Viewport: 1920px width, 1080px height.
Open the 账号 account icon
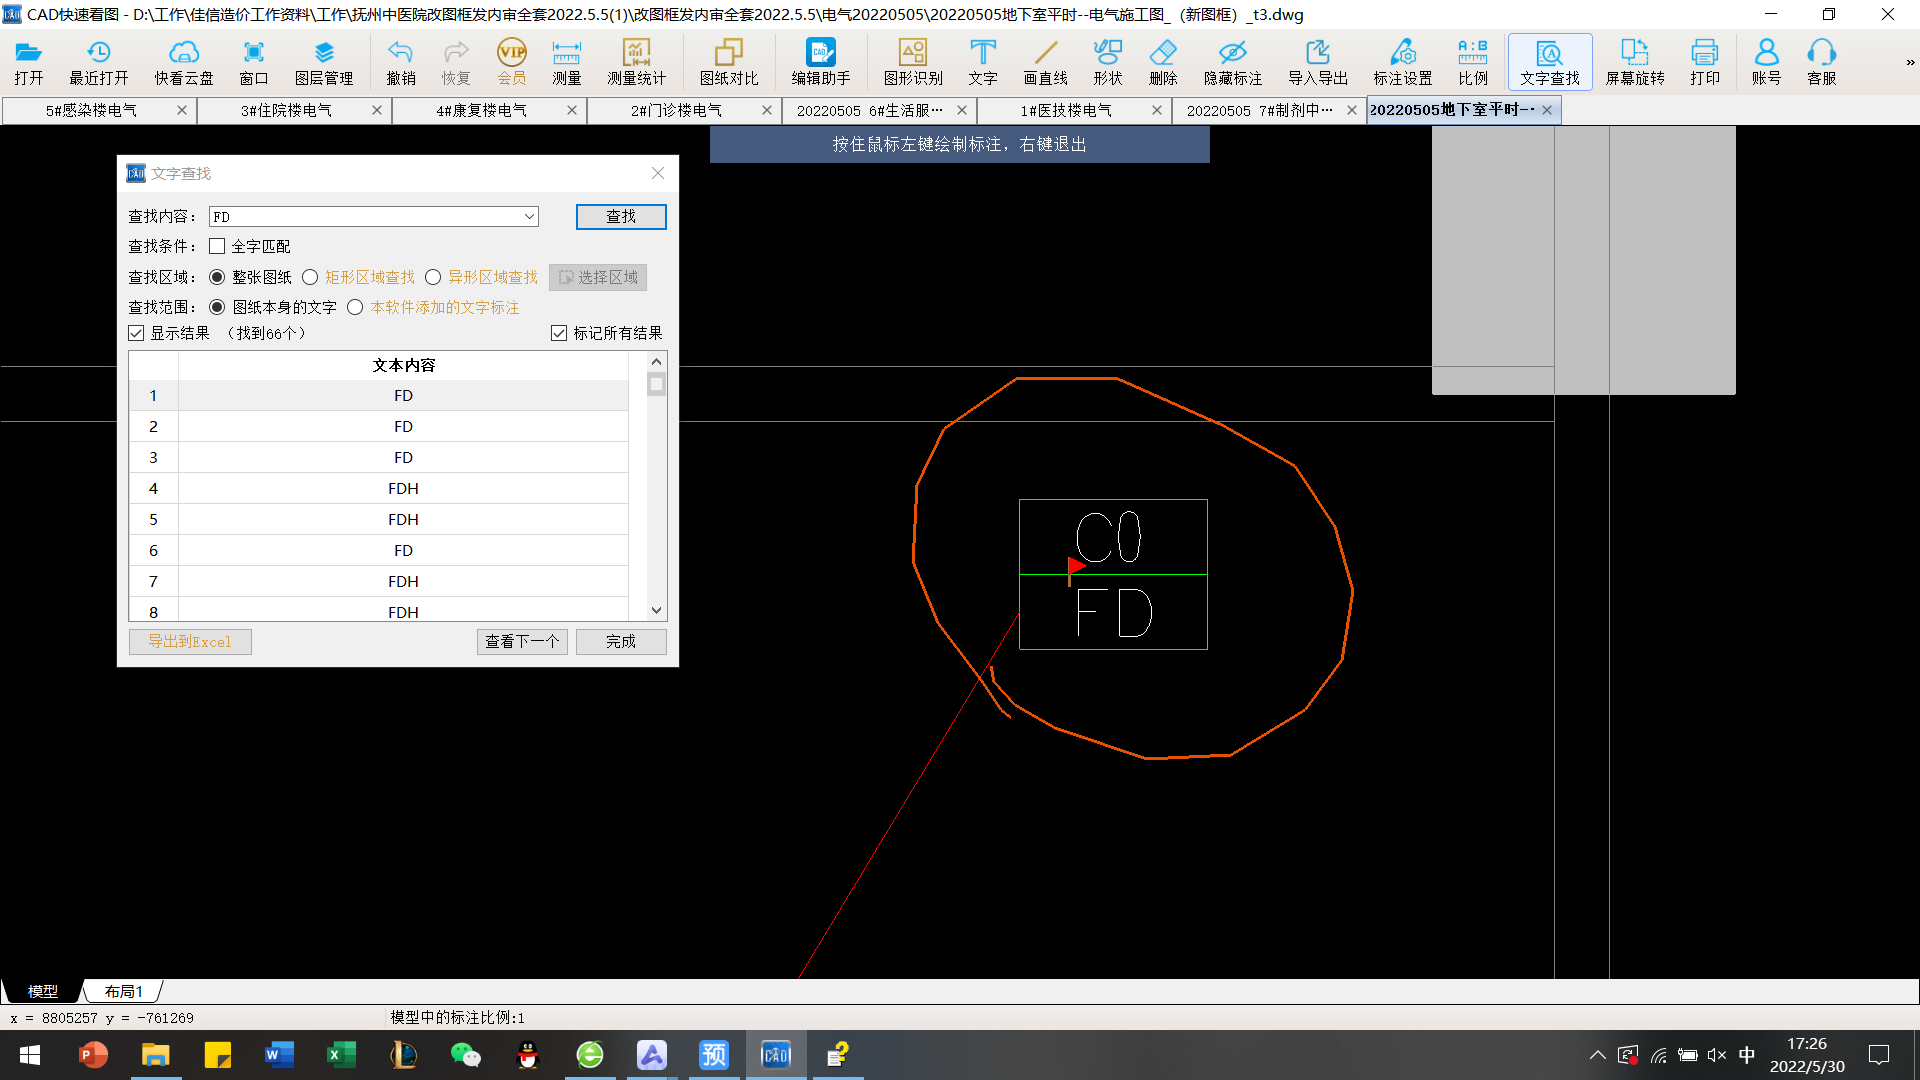tap(1767, 62)
